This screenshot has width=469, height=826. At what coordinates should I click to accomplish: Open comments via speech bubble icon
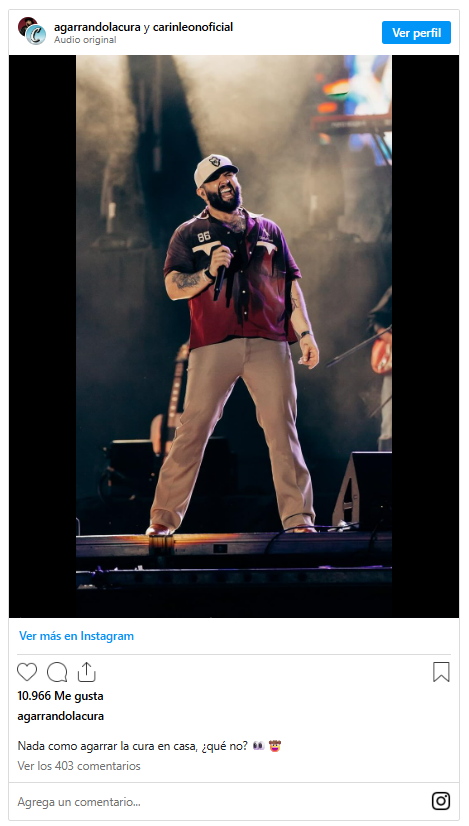pyautogui.click(x=57, y=672)
